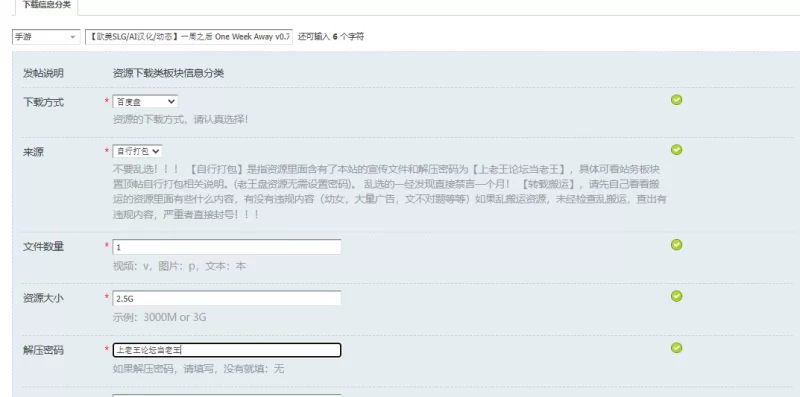Switch to the 下载信息分类 tab
The image size is (800, 397).
[46, 6]
